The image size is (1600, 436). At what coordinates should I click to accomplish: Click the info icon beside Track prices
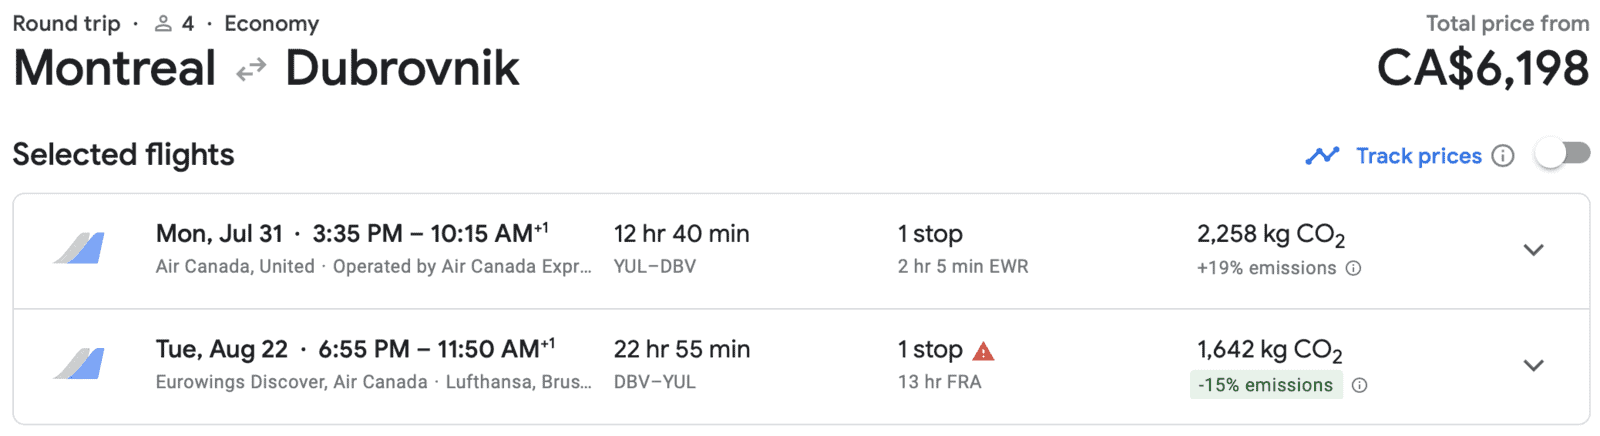tap(1502, 156)
